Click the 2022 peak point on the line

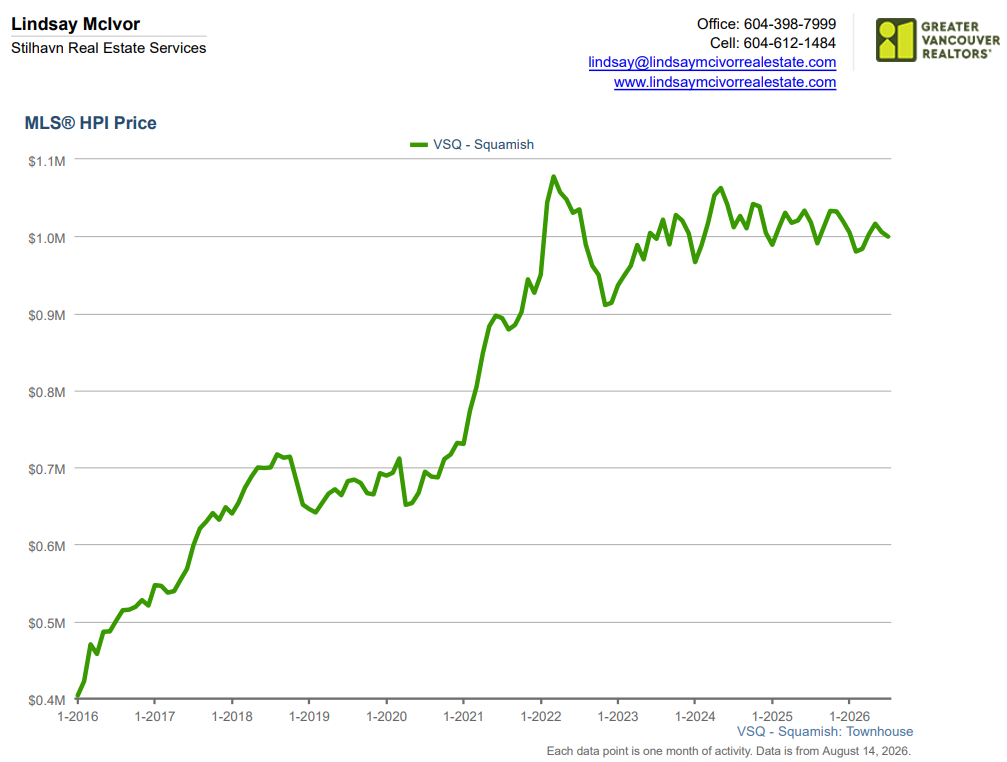tap(554, 177)
